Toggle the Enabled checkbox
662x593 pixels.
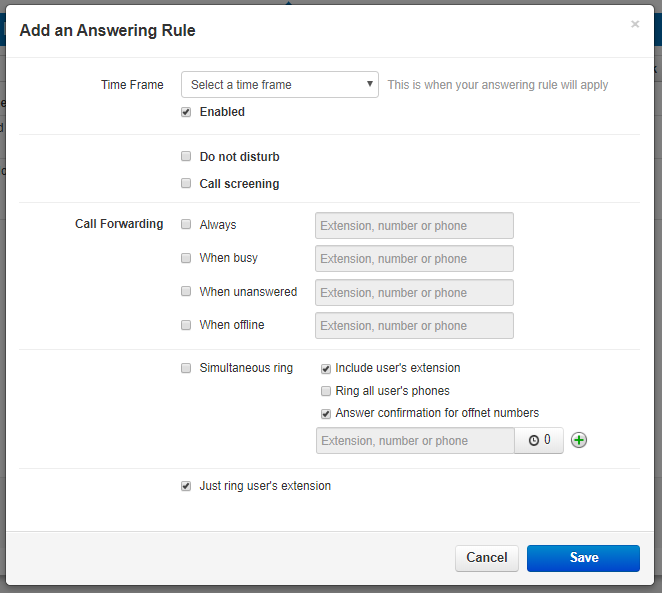click(x=186, y=112)
